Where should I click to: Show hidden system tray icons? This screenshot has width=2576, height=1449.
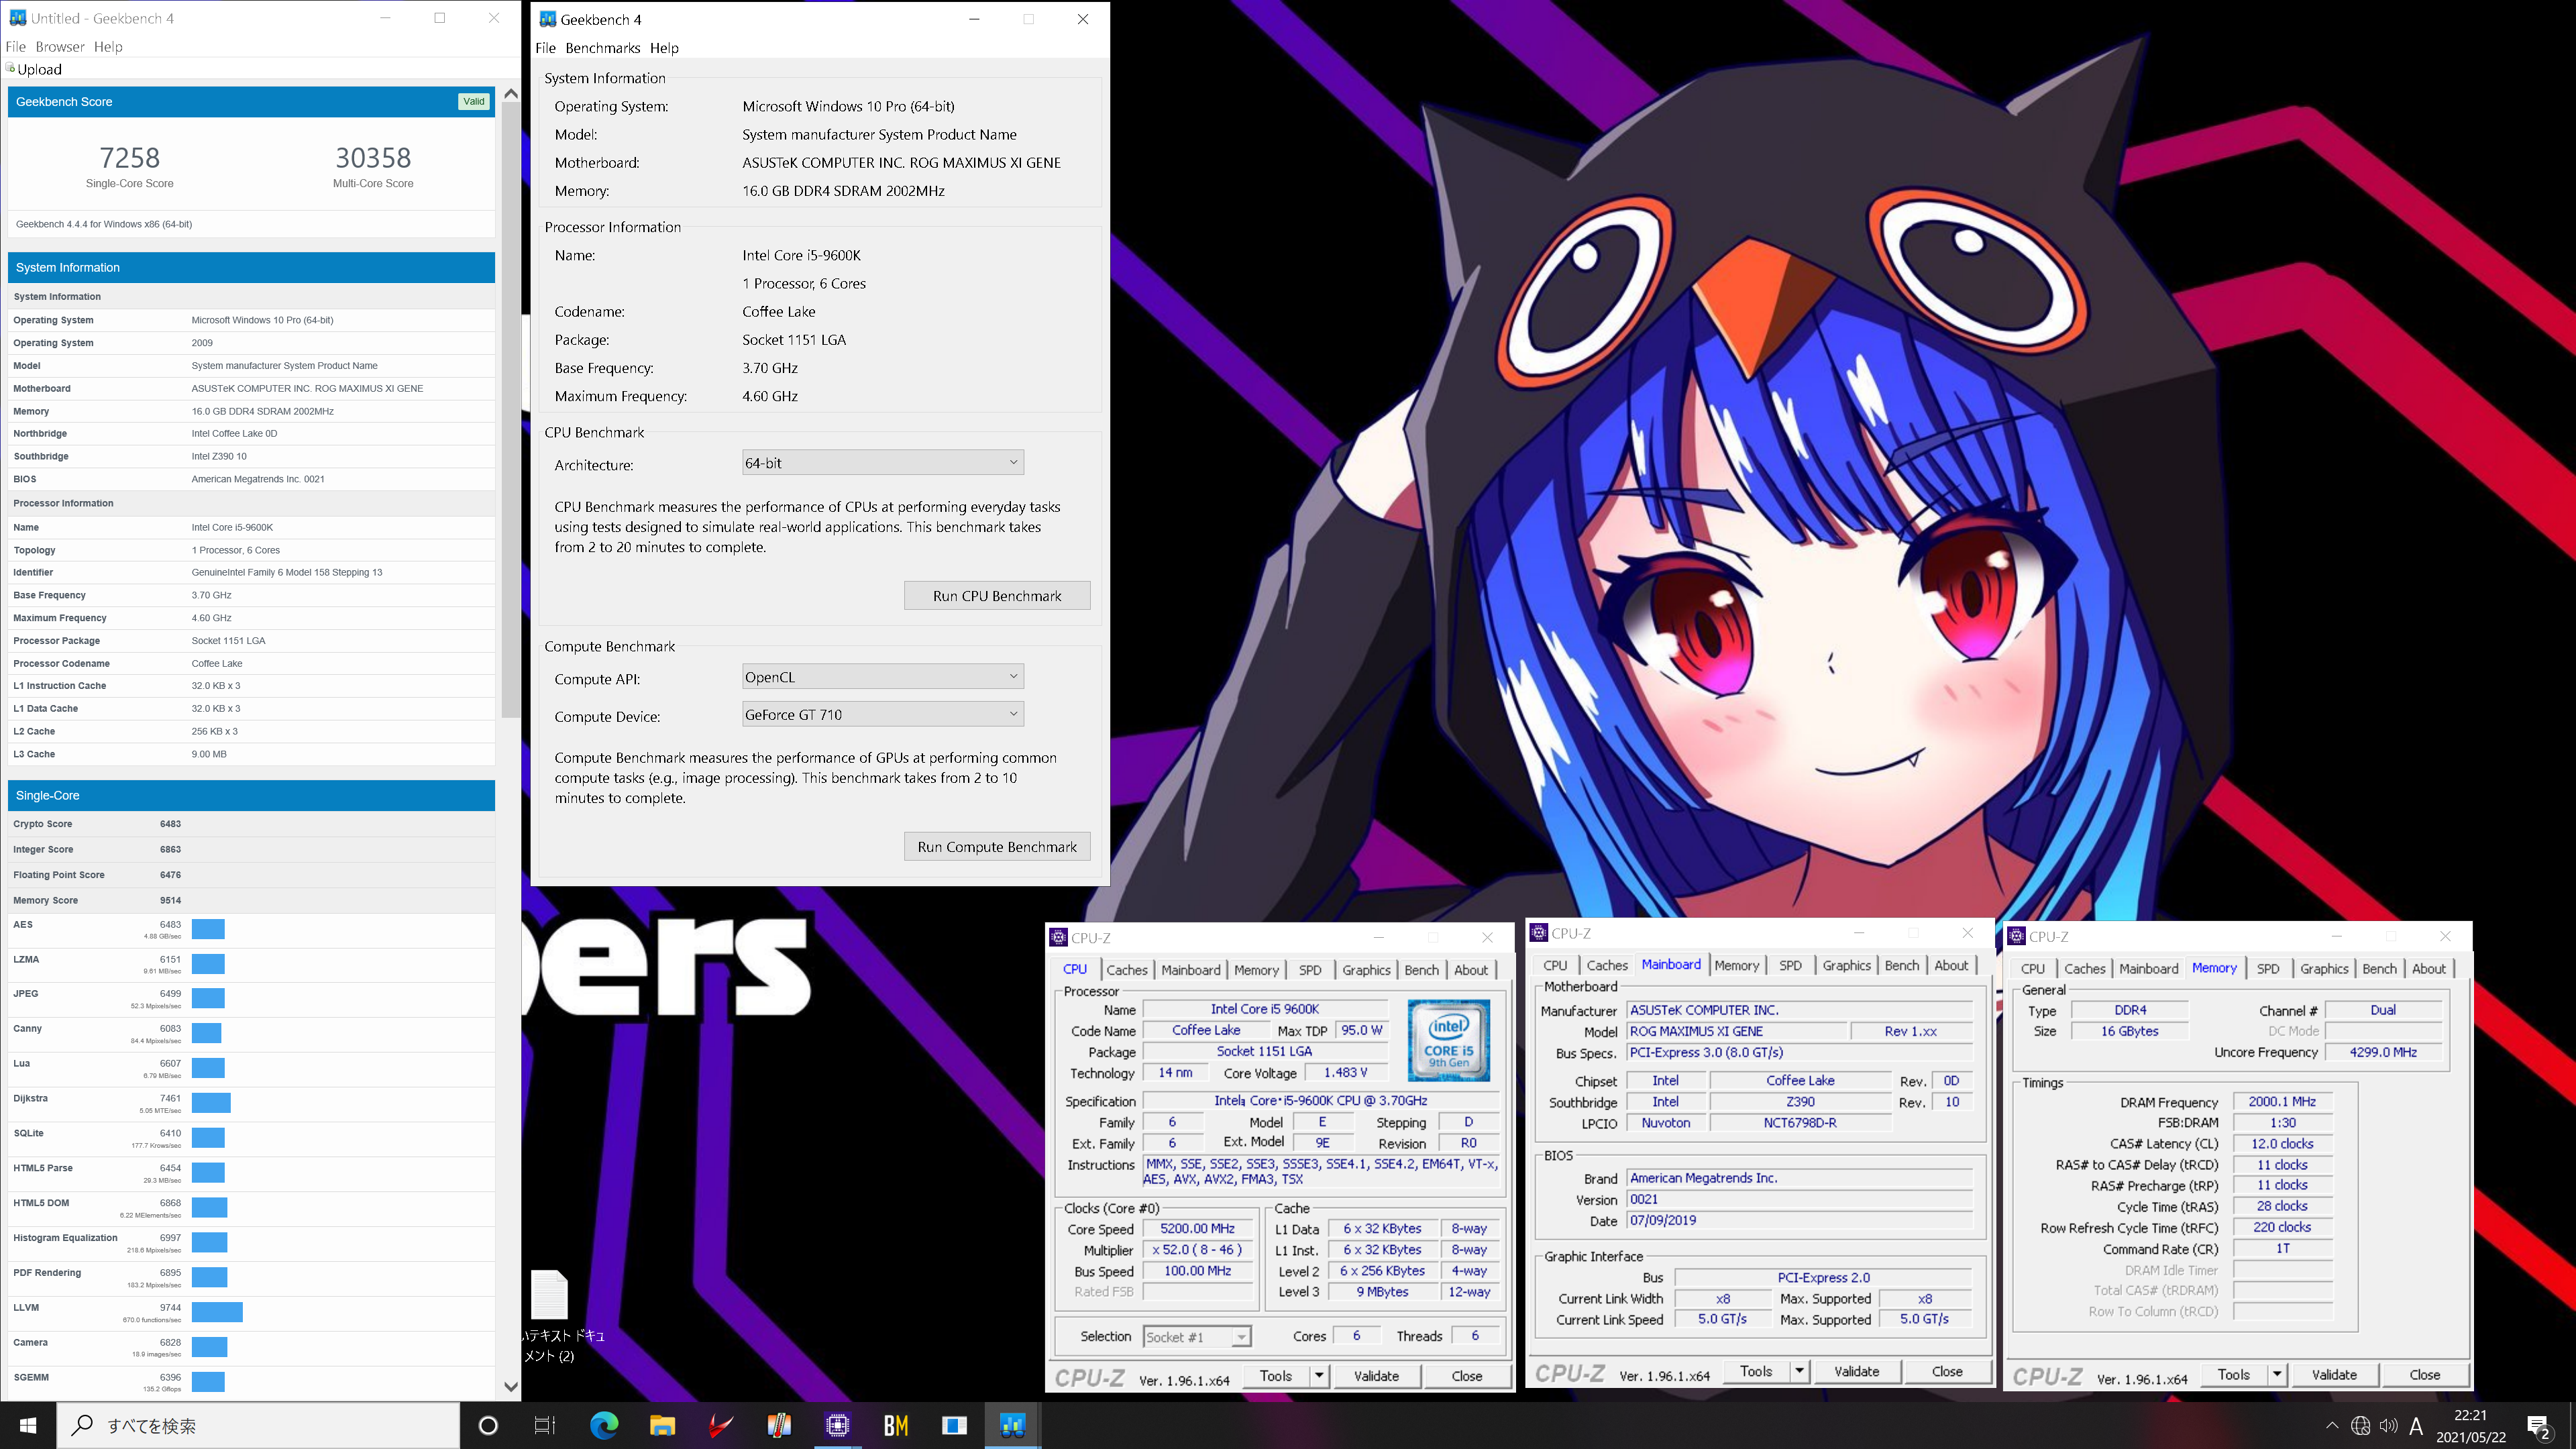2332,1425
